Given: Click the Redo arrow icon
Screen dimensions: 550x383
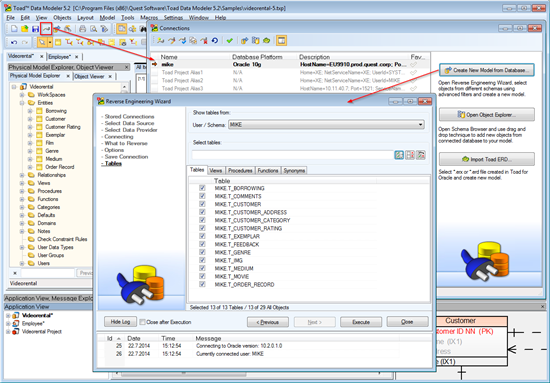Looking at the screenshot, I should [25, 42].
